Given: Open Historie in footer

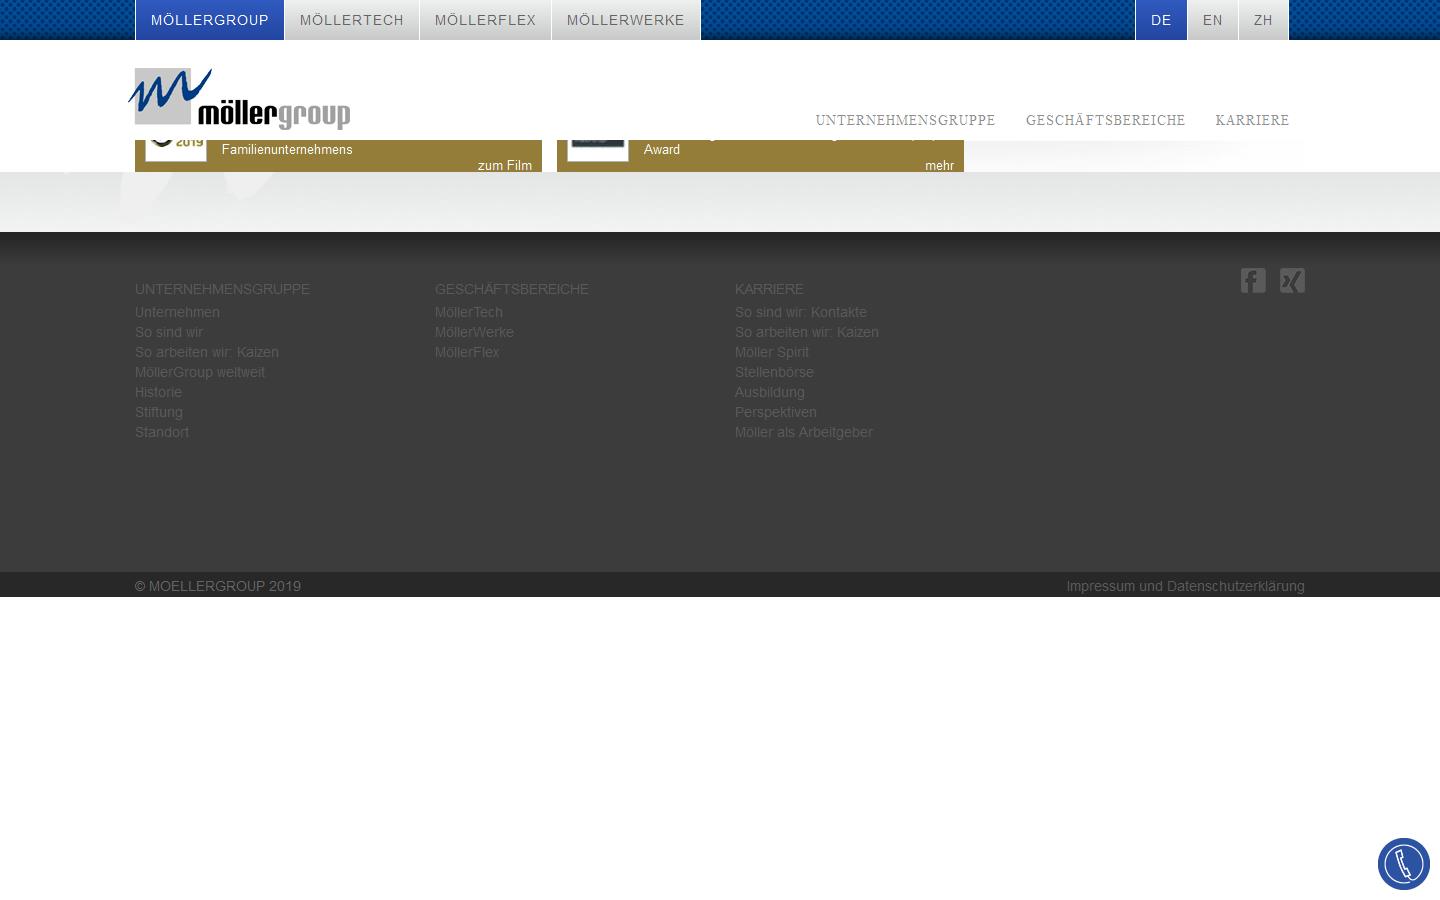Looking at the screenshot, I should (158, 392).
